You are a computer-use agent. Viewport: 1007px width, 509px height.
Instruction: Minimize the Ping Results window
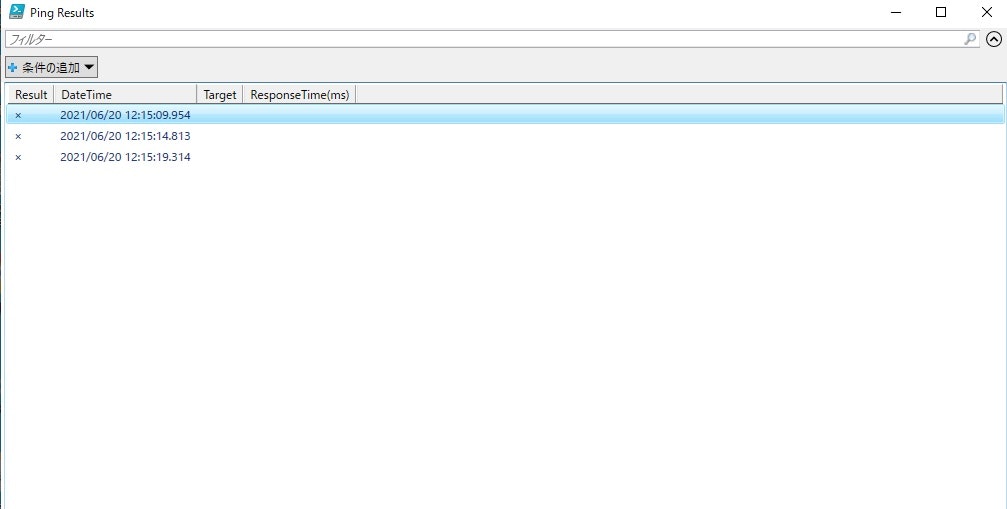pos(895,12)
